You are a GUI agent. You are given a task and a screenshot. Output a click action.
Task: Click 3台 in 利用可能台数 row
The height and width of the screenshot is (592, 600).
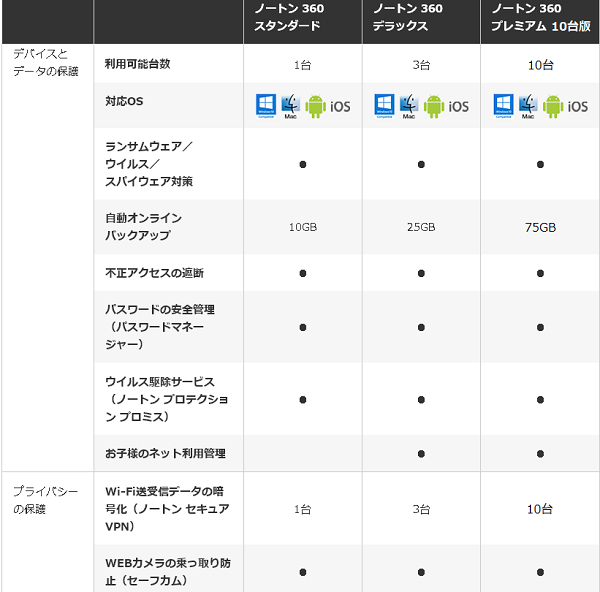tap(421, 65)
